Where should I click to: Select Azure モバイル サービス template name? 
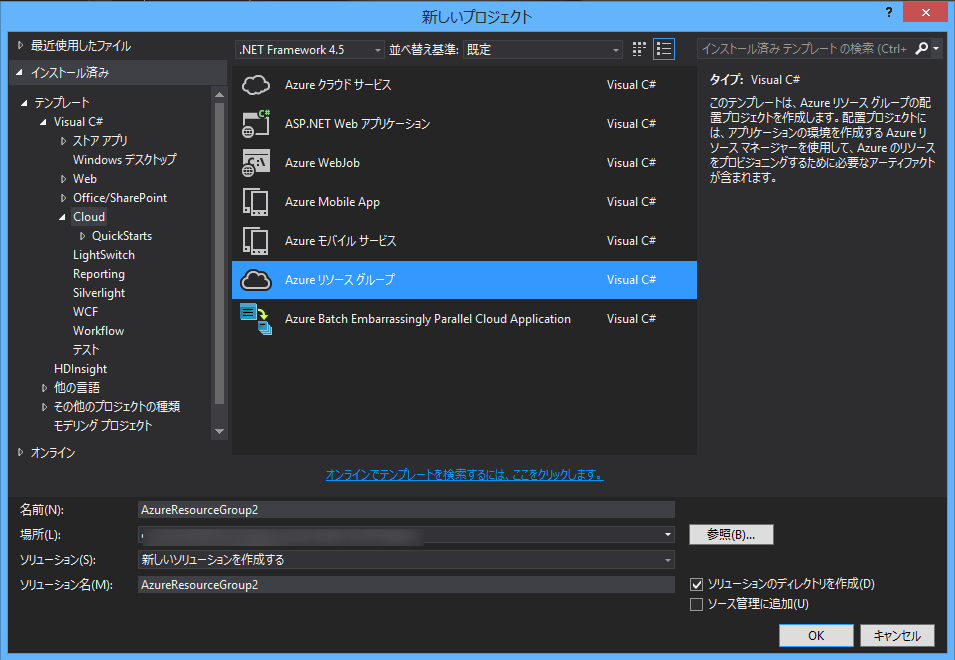[x=340, y=240]
